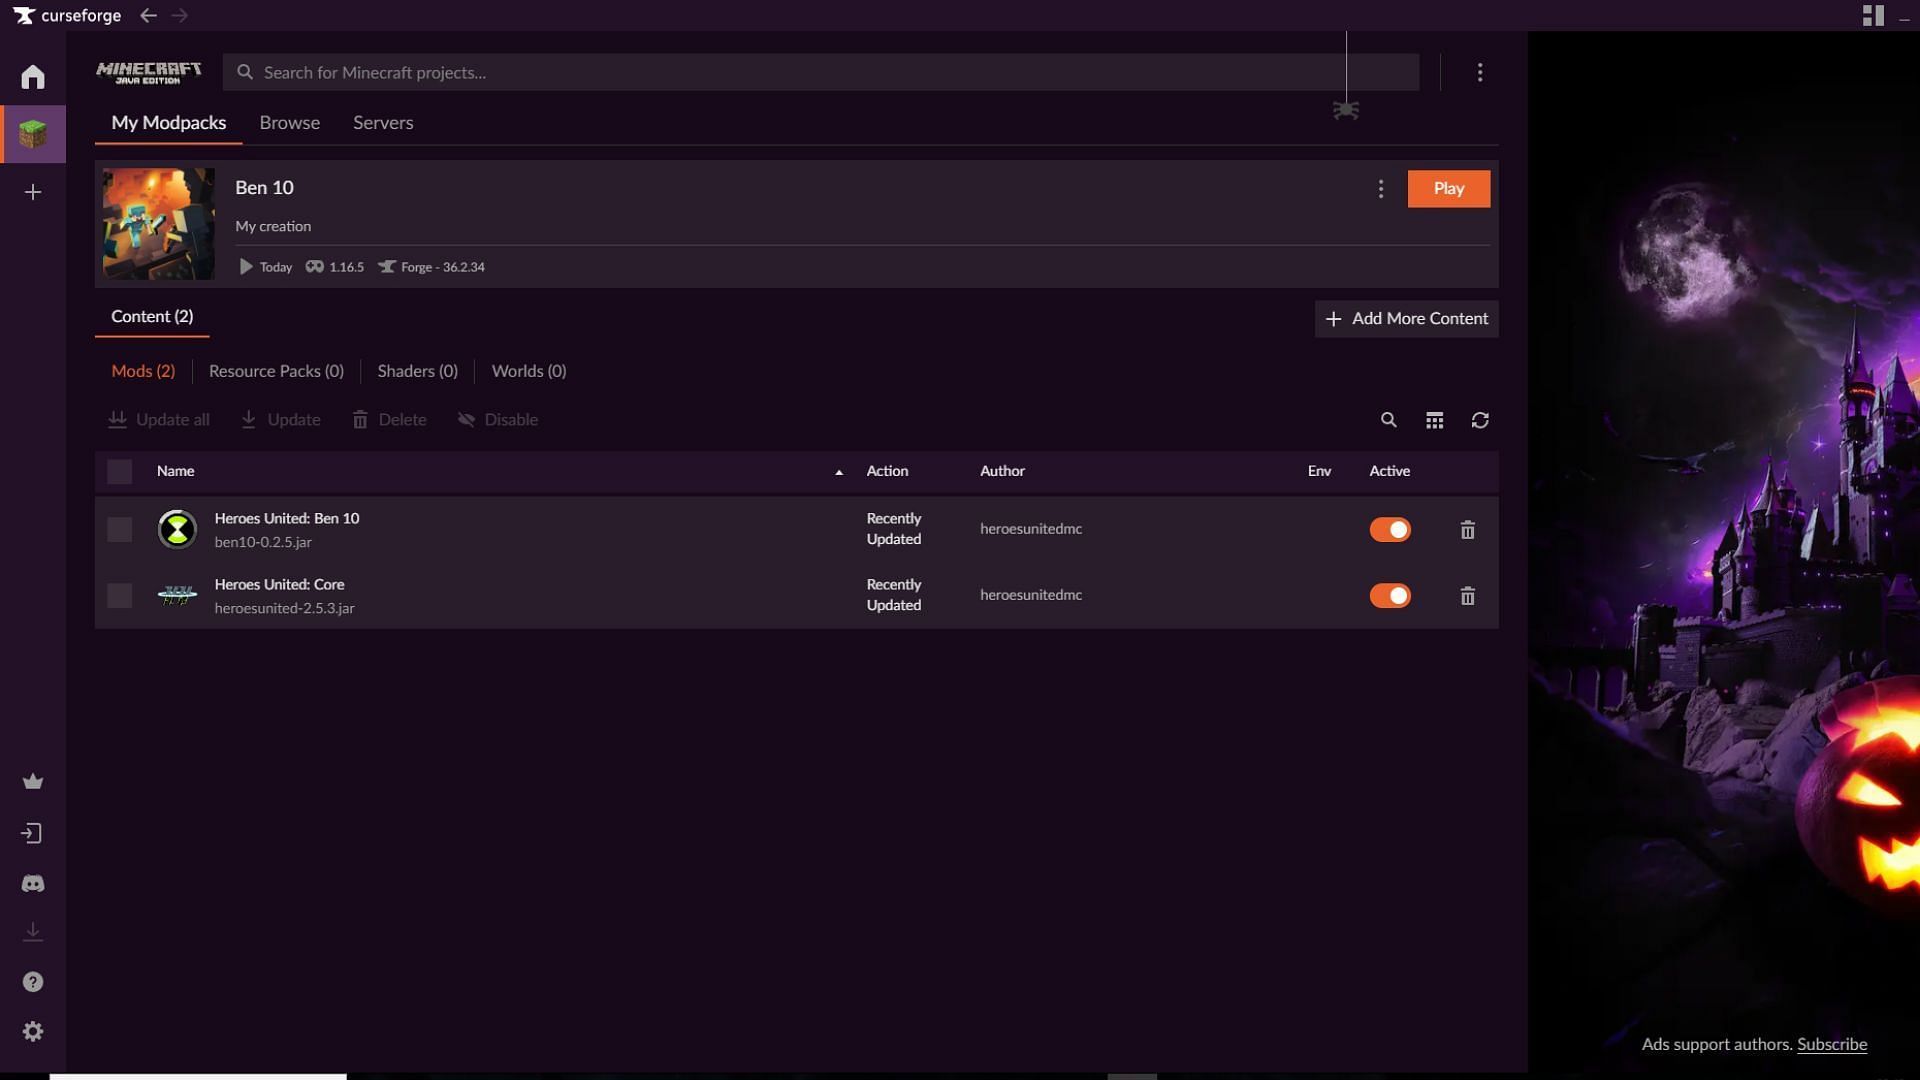Screen dimensions: 1920x1080
Task: Click the Disable toolbar button
Action: click(498, 420)
